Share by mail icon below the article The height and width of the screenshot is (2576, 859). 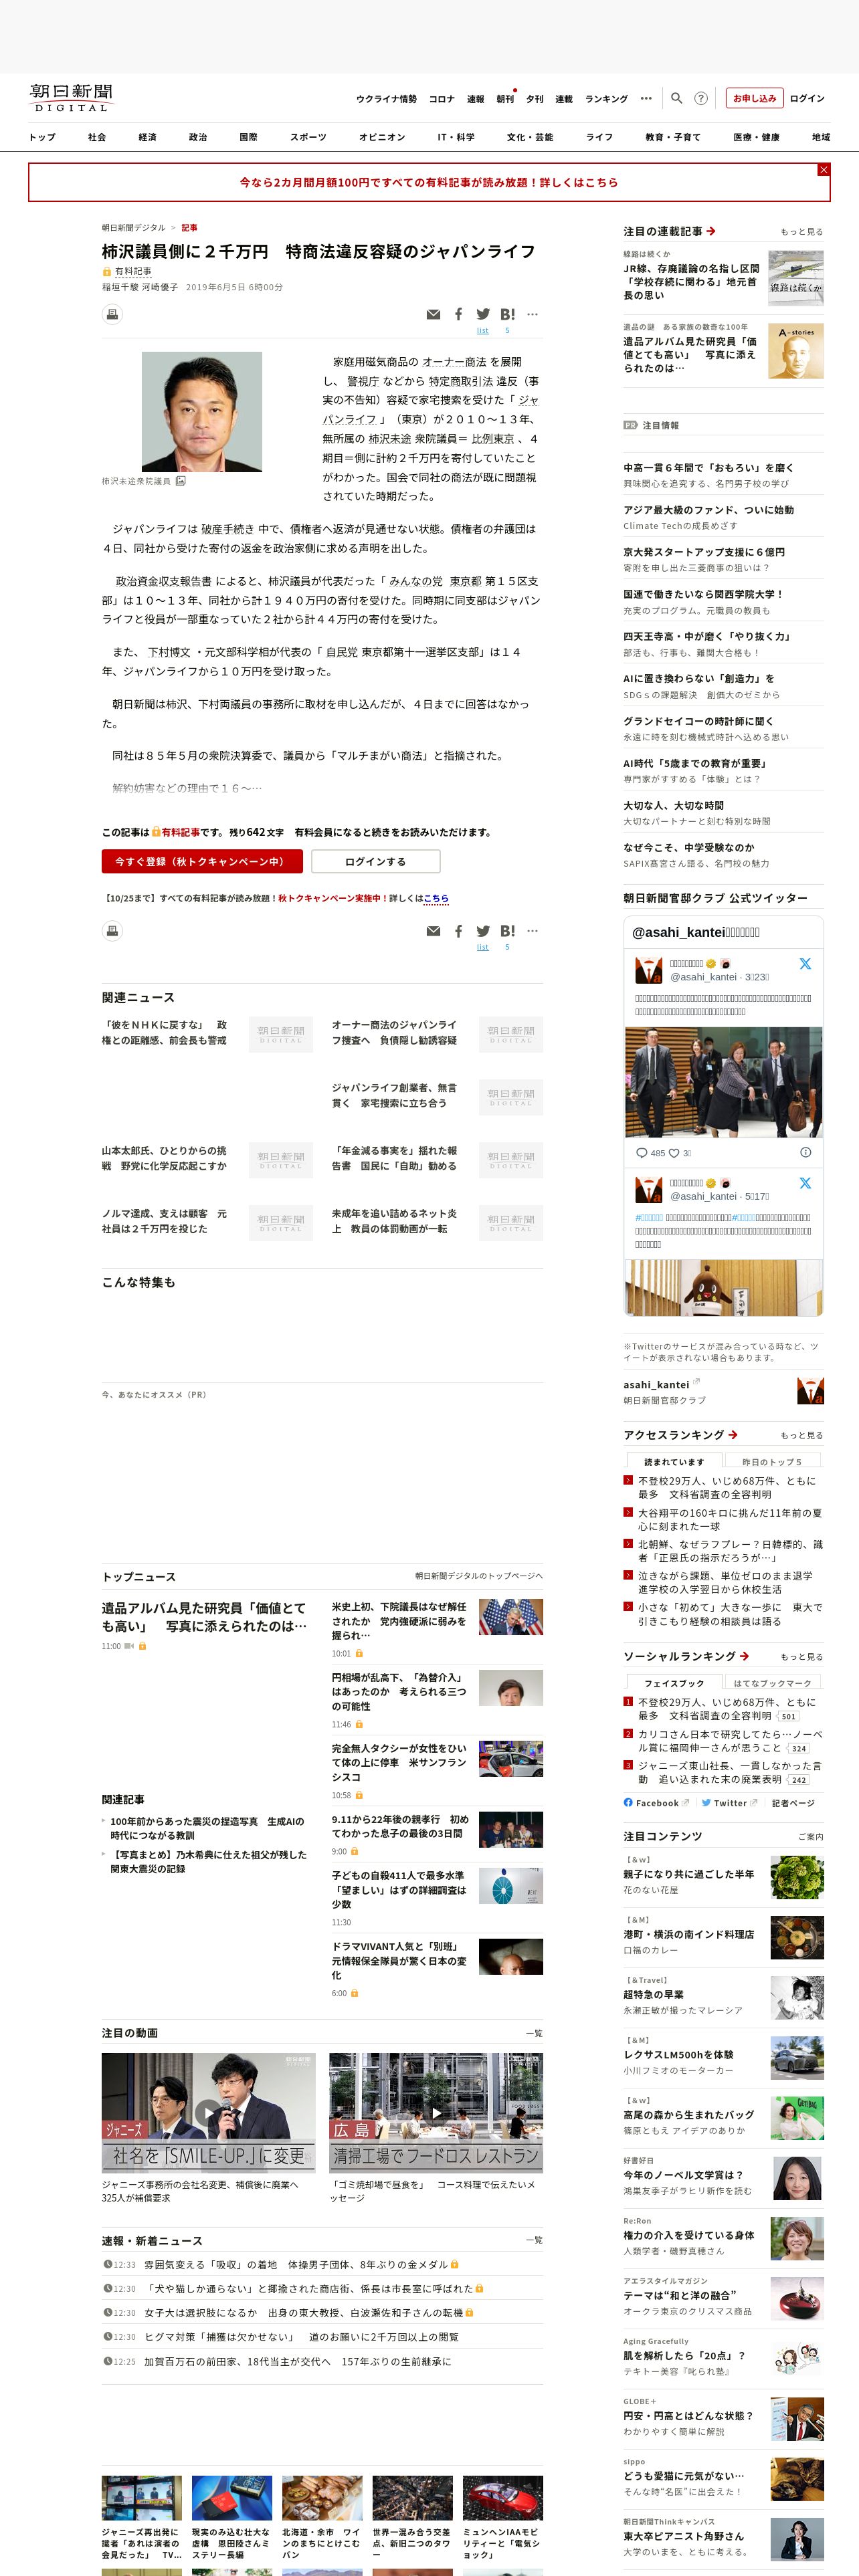(x=433, y=931)
